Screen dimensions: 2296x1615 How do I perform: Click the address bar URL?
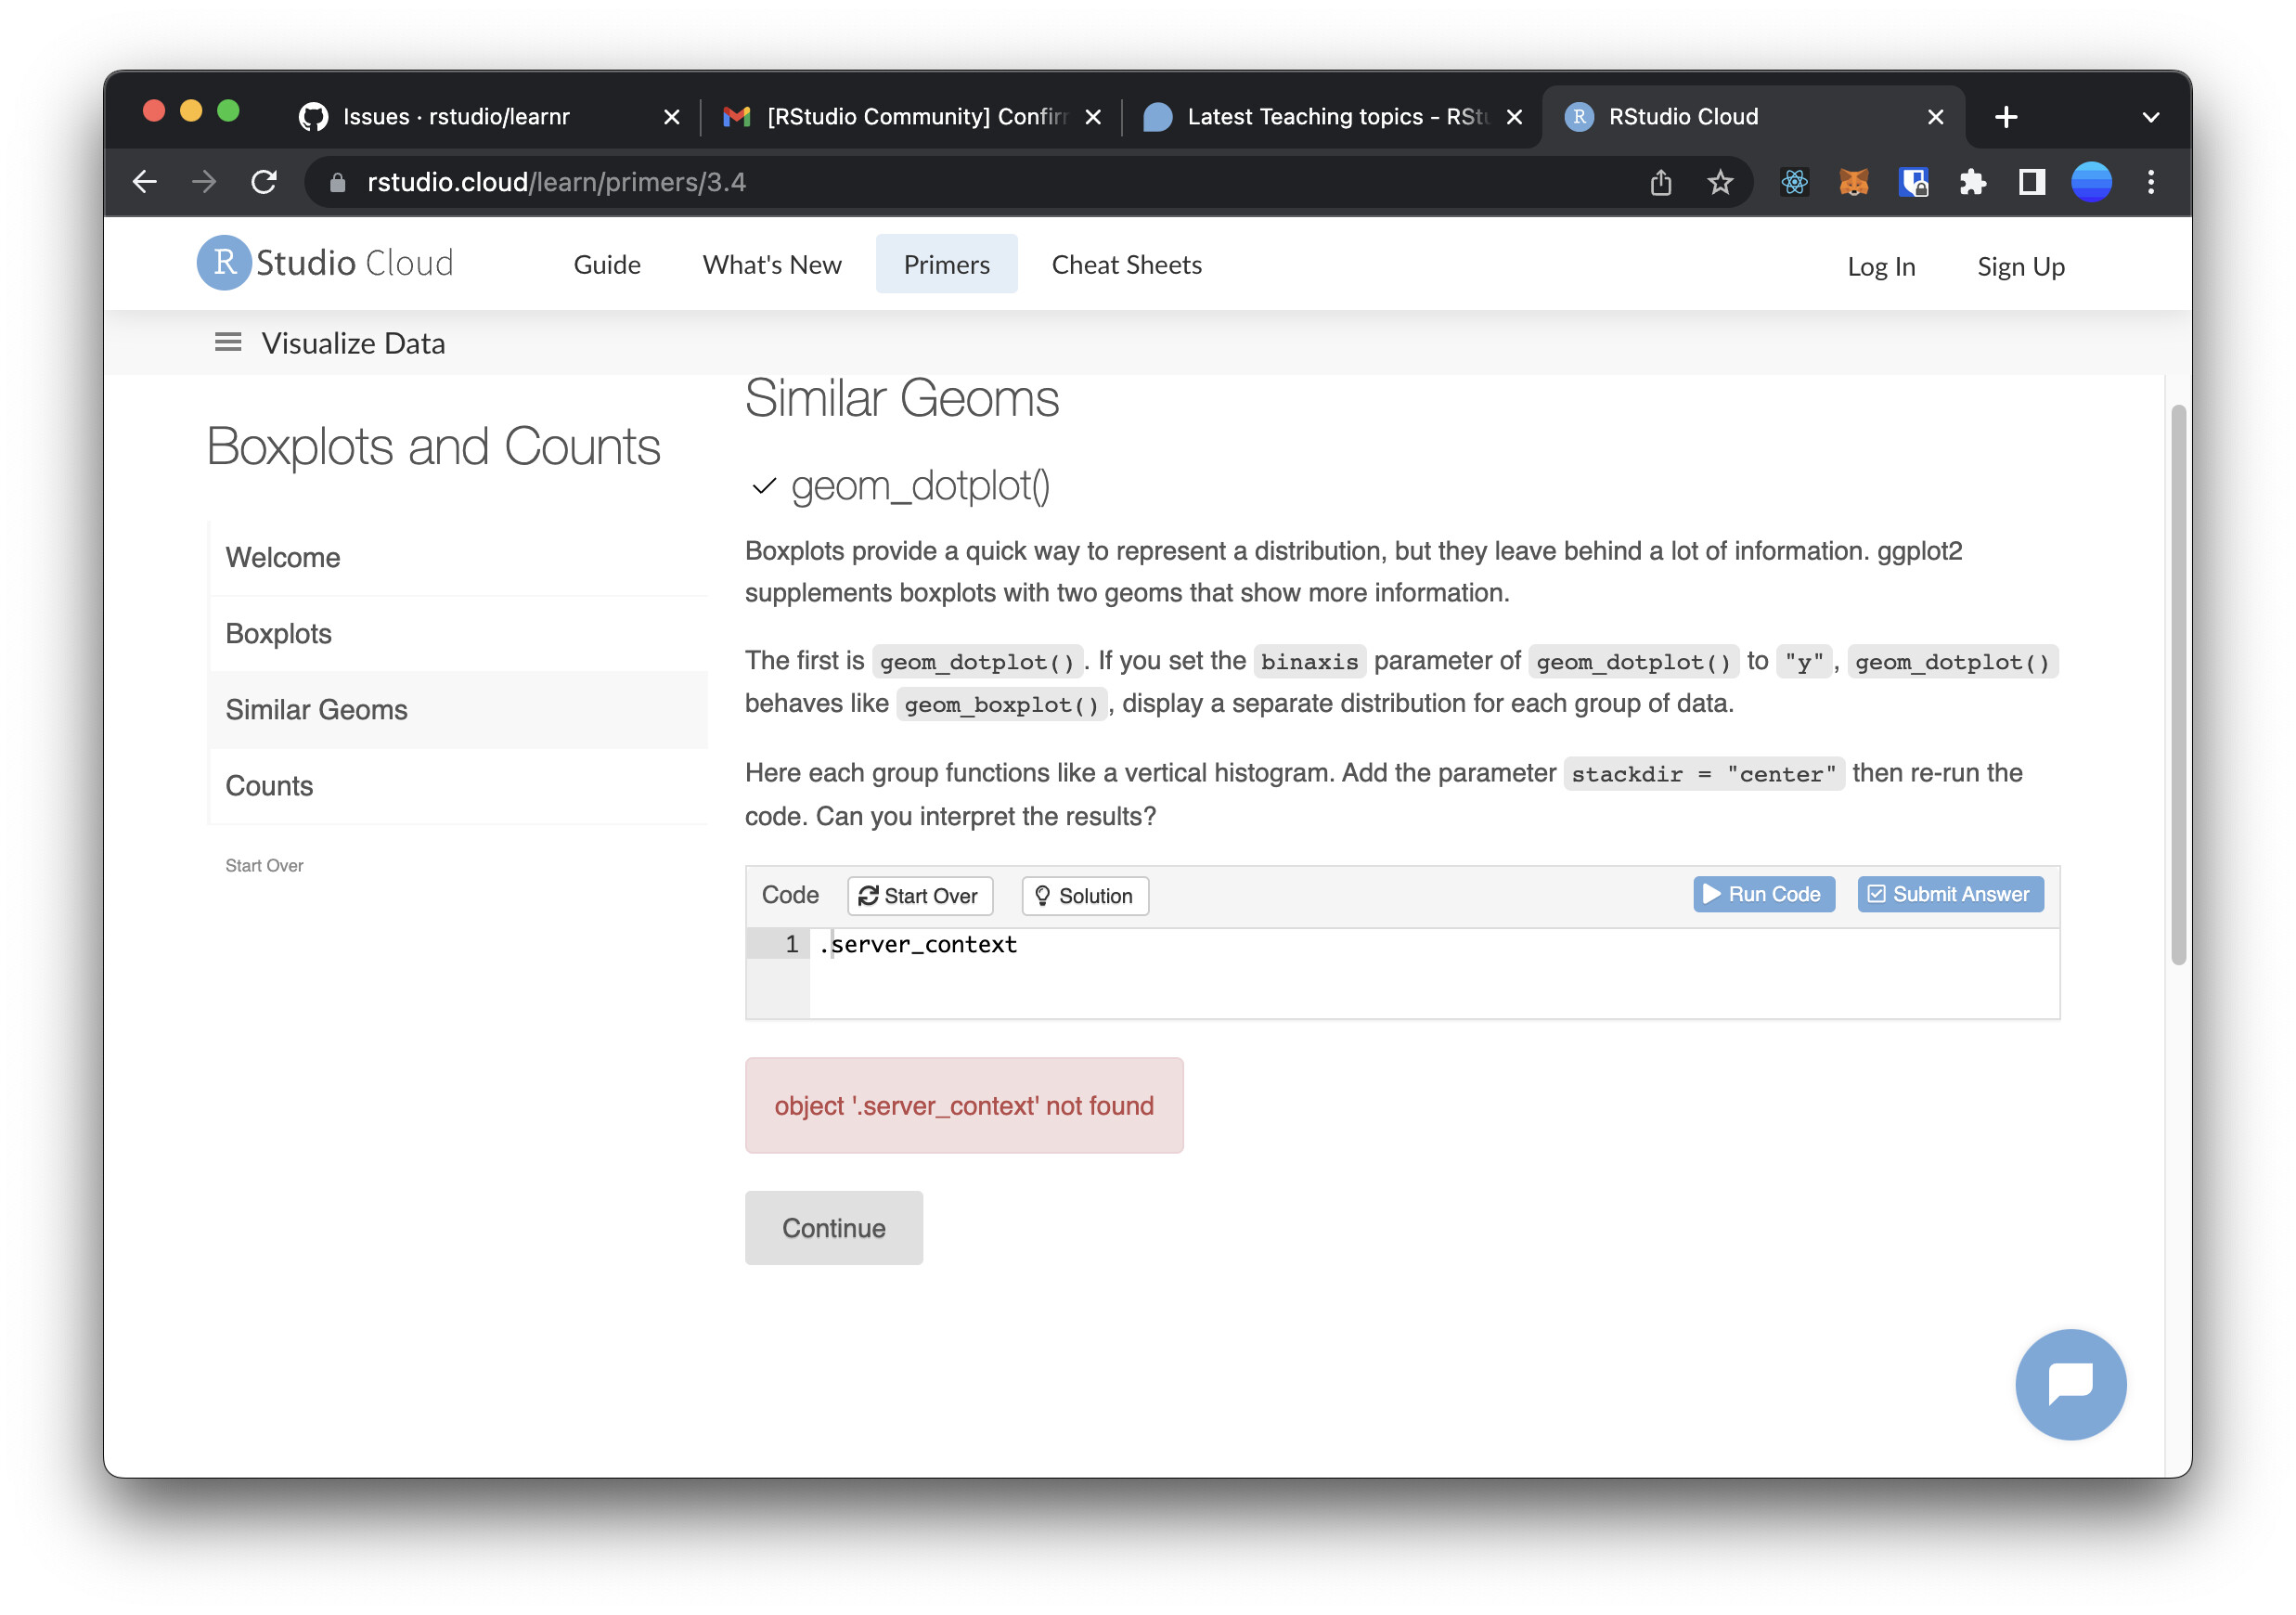coord(556,182)
